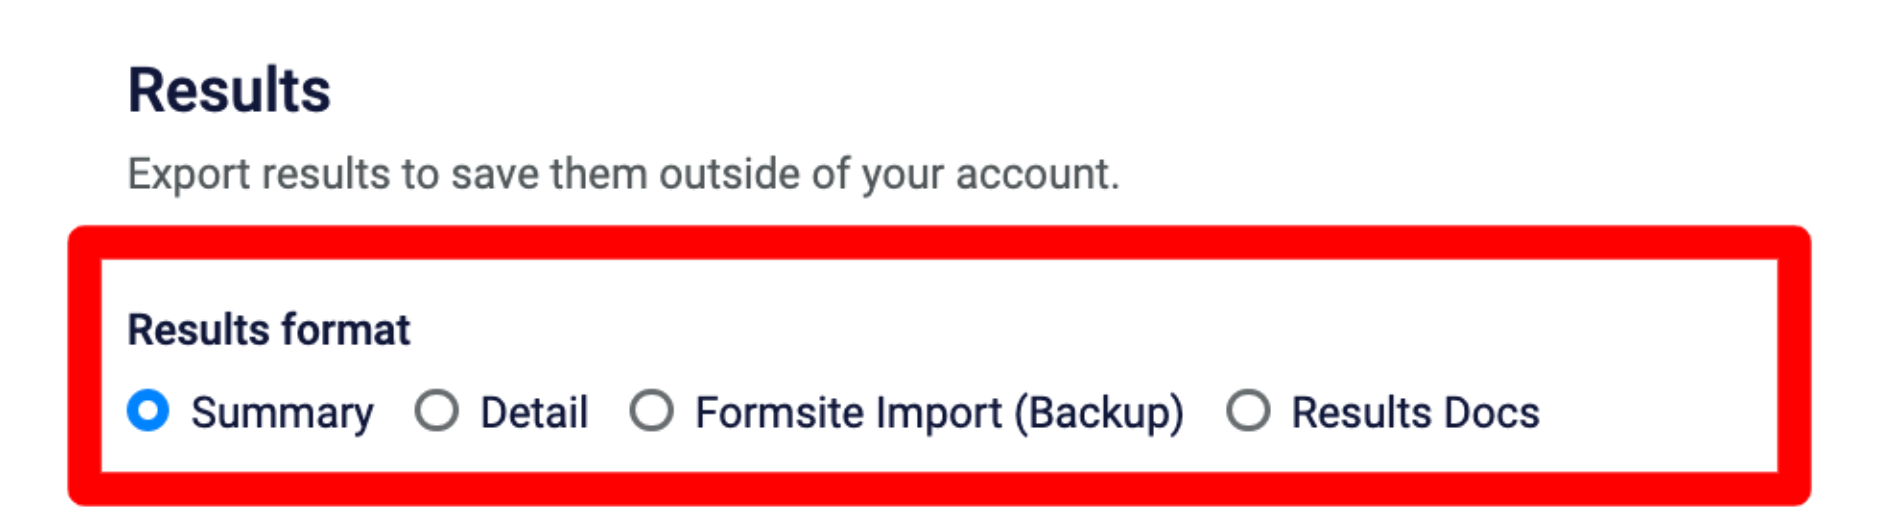This screenshot has height=512, width=1882.
Task: Enable the Formsite Import (Backup) radio circle
Action: pos(651,411)
